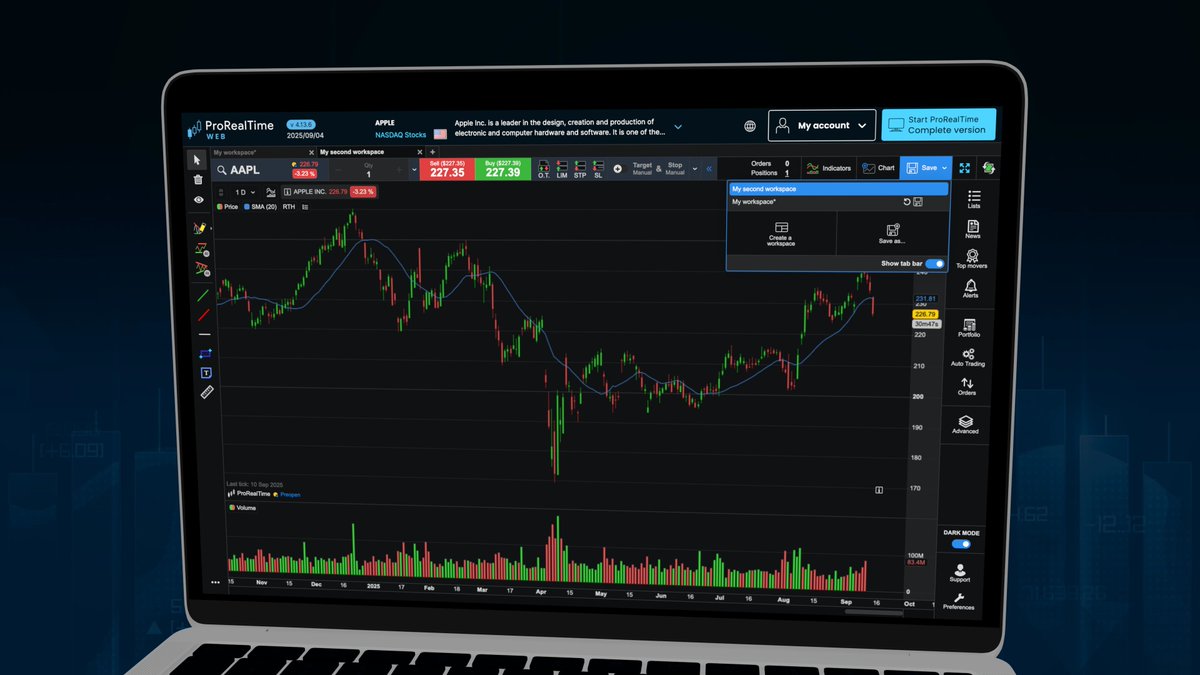
Task: Toggle Dark Mode off
Action: tap(960, 544)
